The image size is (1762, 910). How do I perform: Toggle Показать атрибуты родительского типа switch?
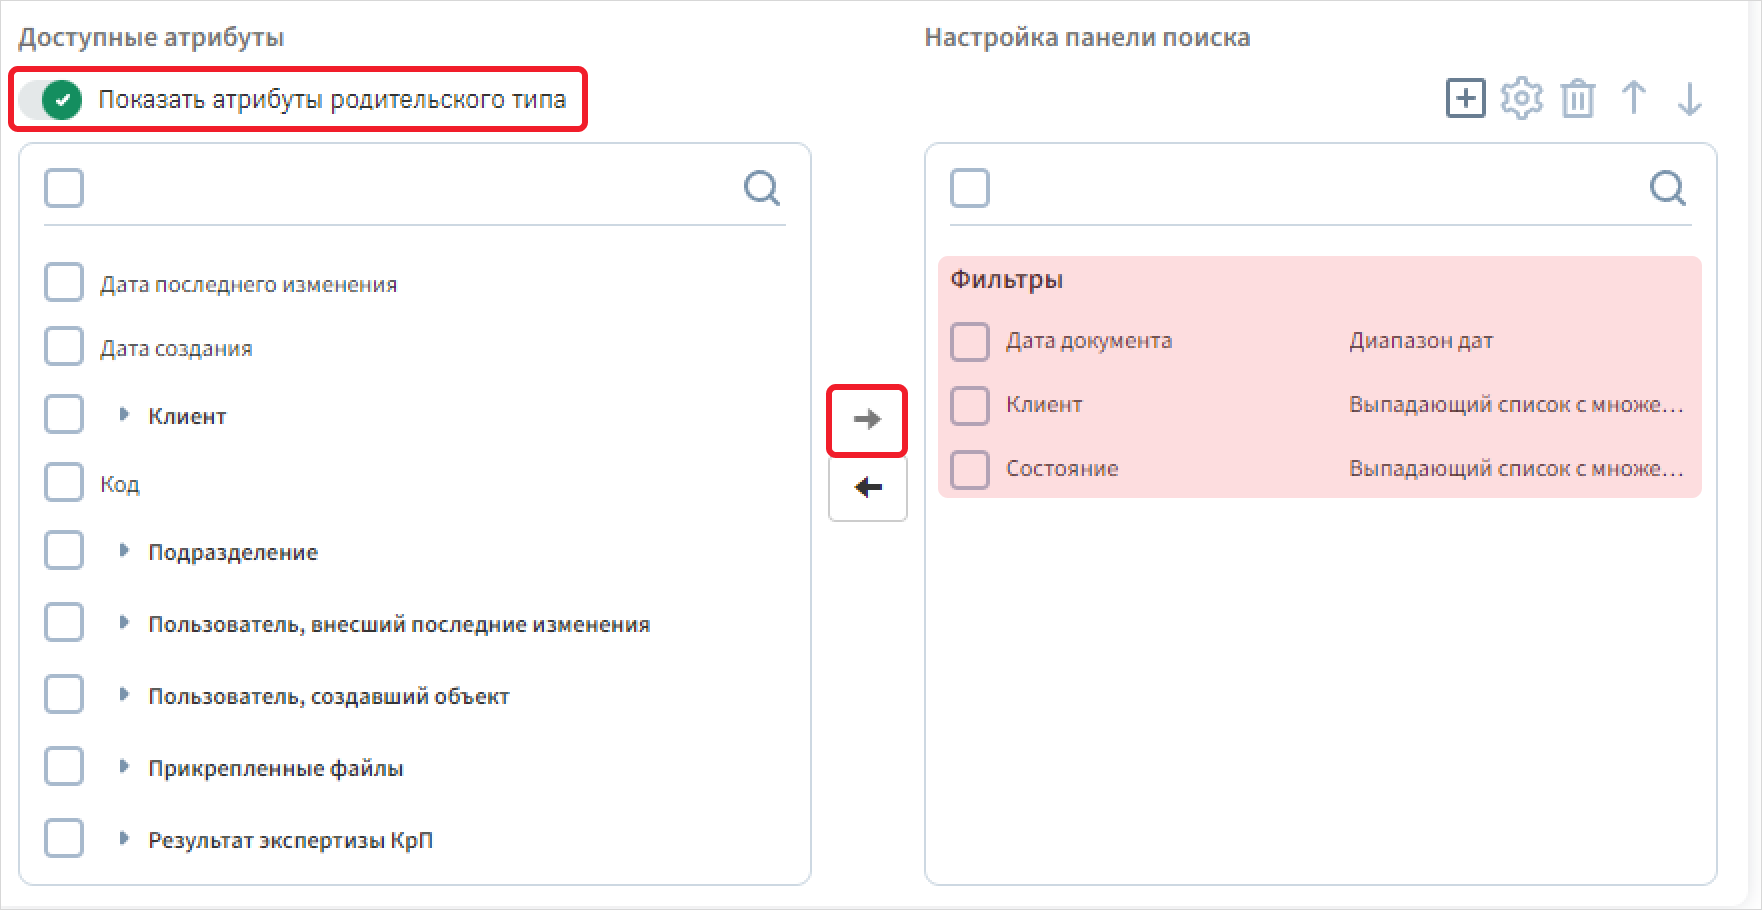tap(49, 100)
